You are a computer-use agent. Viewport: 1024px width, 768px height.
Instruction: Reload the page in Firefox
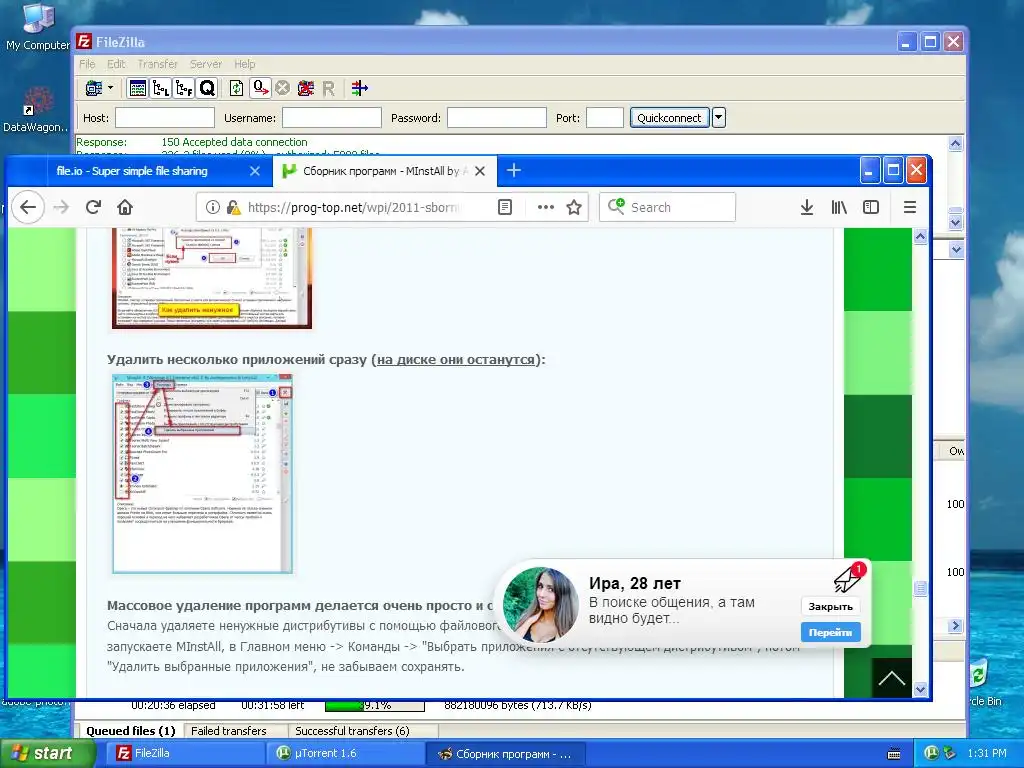93,207
